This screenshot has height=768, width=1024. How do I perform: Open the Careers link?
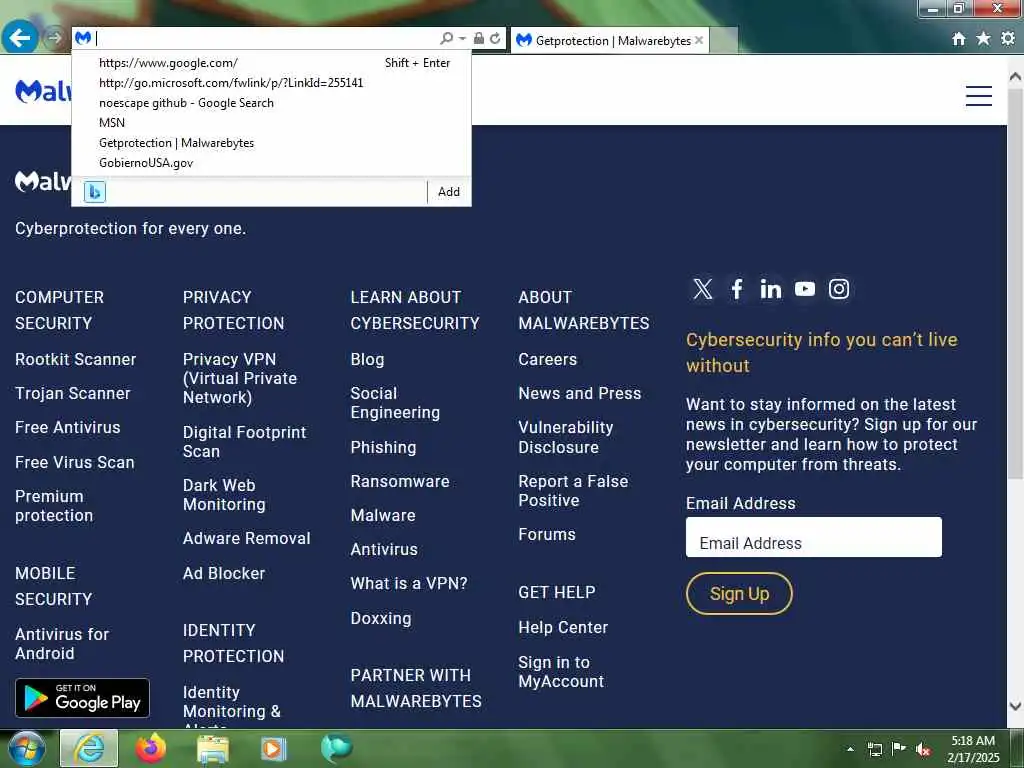(547, 360)
